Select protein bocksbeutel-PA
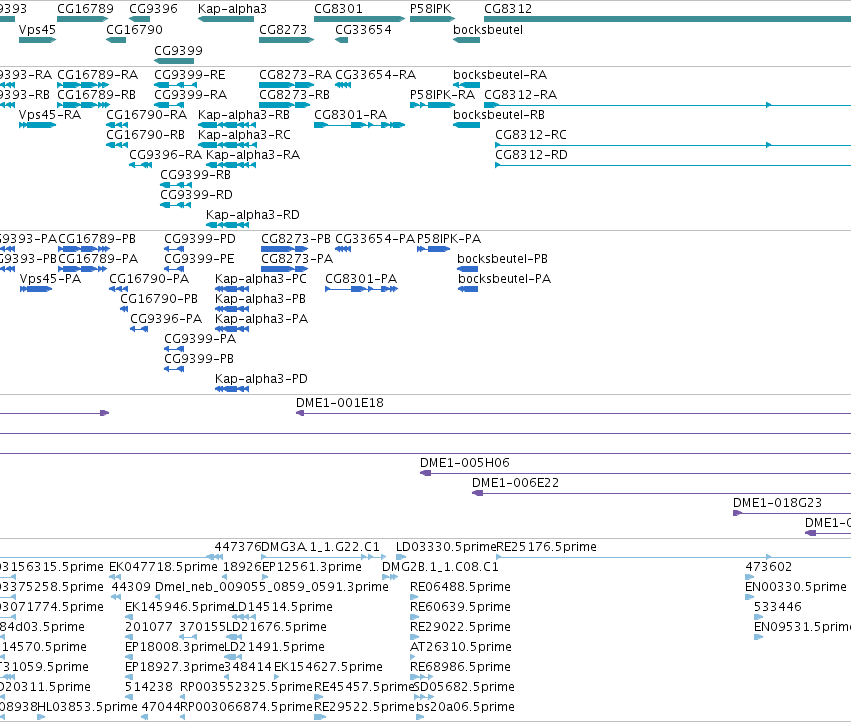This screenshot has height=722, width=851. point(504,278)
